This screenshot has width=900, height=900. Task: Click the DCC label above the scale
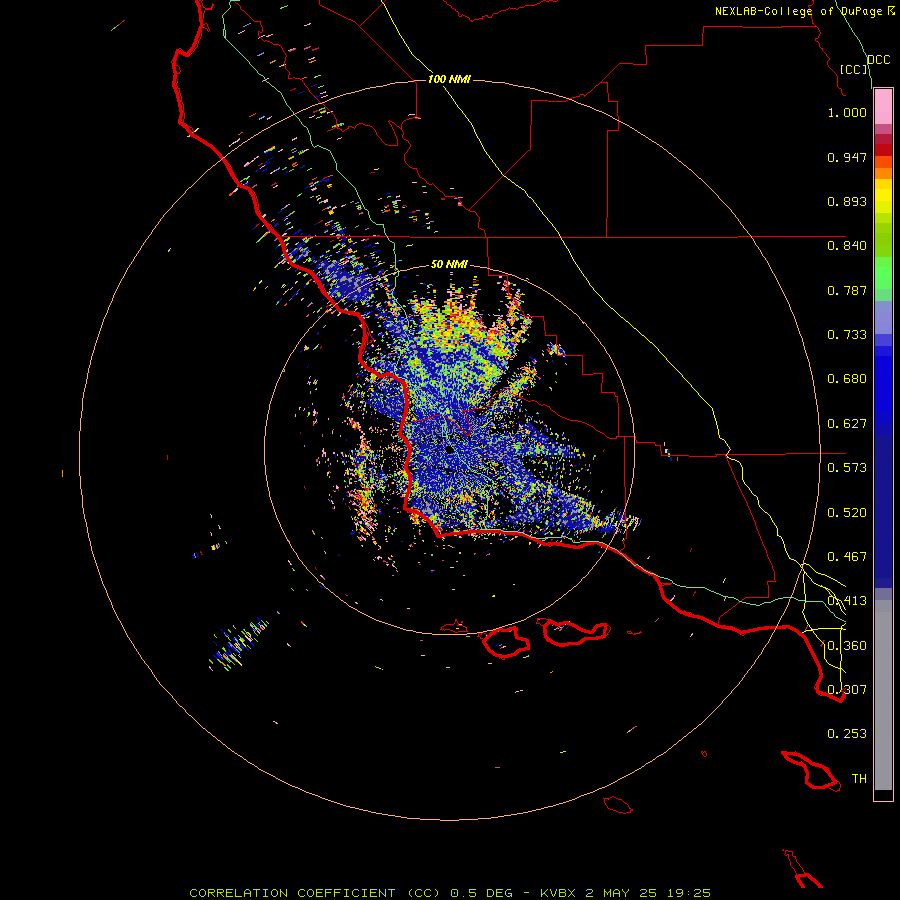[878, 60]
